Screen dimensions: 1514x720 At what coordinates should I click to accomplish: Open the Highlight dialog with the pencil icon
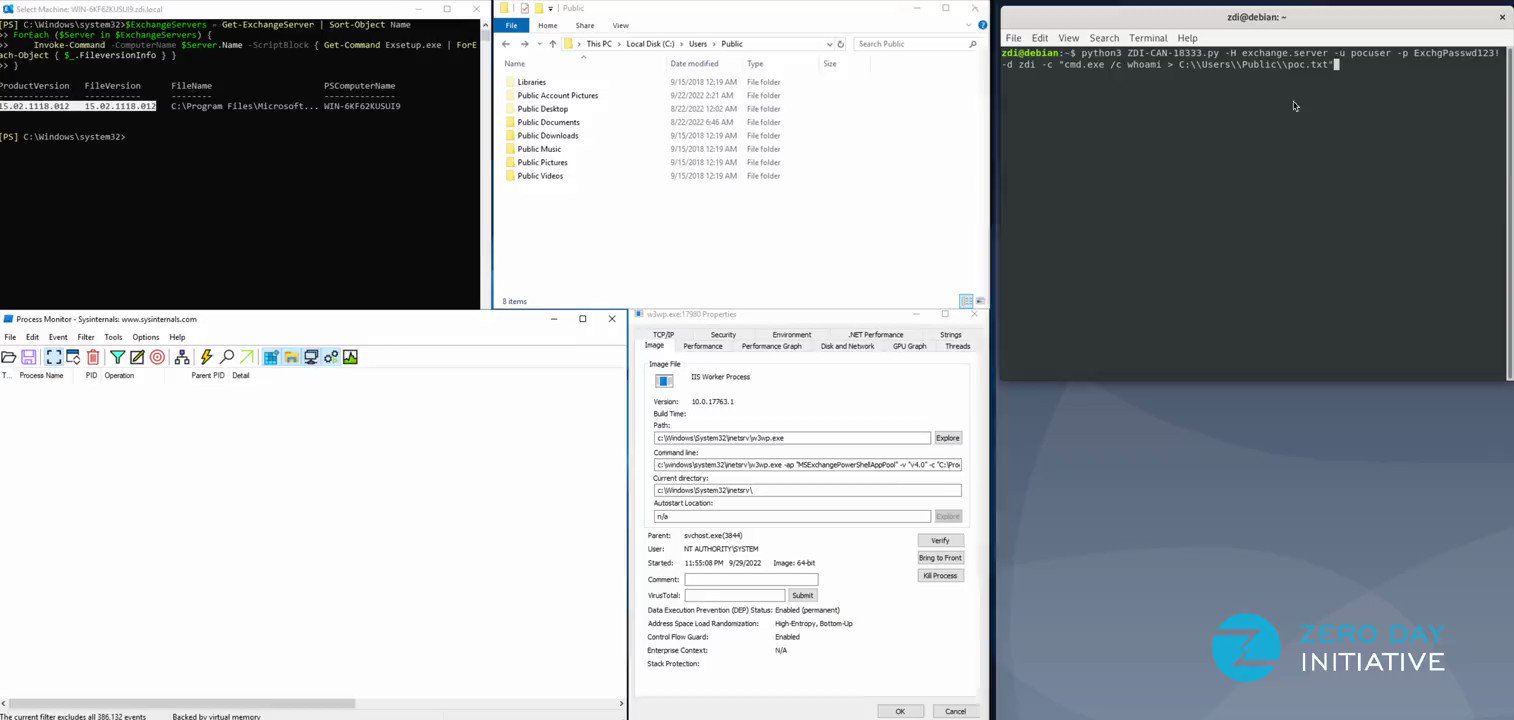[x=137, y=357]
